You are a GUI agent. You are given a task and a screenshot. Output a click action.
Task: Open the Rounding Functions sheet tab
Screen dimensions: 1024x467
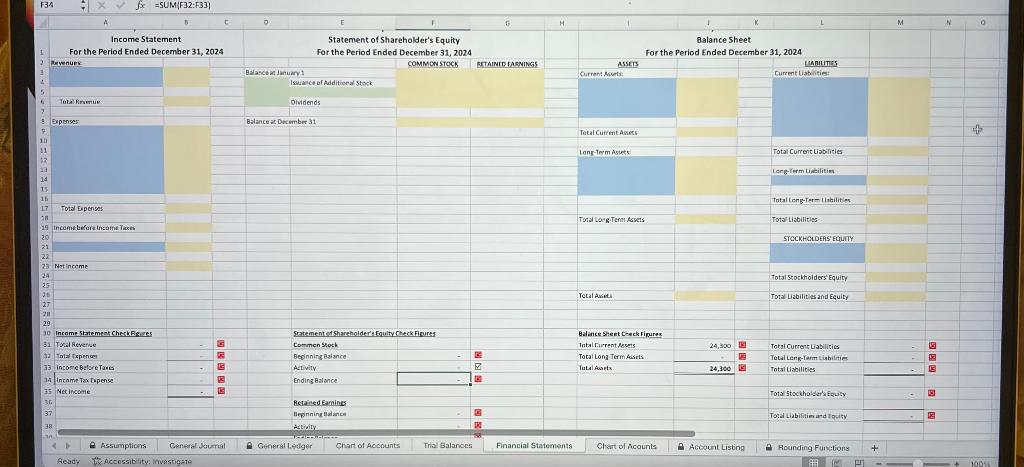pyautogui.click(x=807, y=447)
